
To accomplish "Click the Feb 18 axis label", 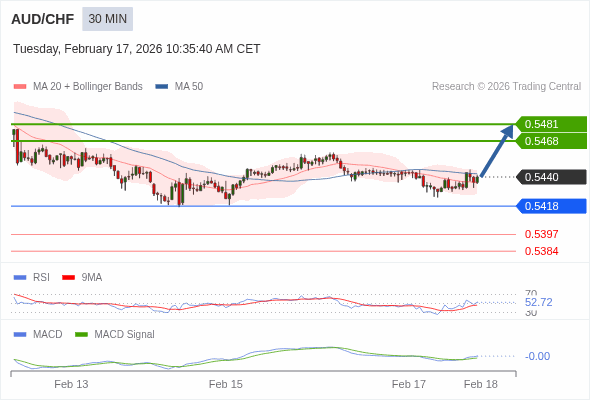I will 481,384.
